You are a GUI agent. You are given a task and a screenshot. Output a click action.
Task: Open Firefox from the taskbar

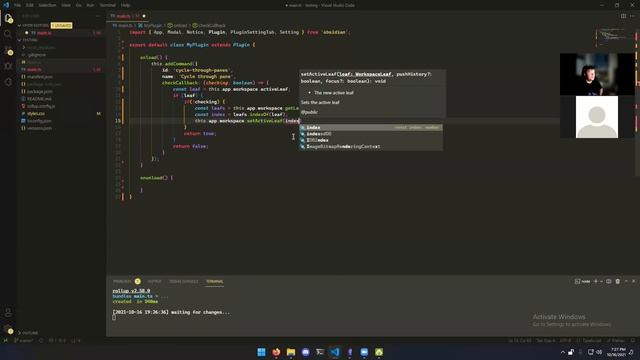point(276,352)
